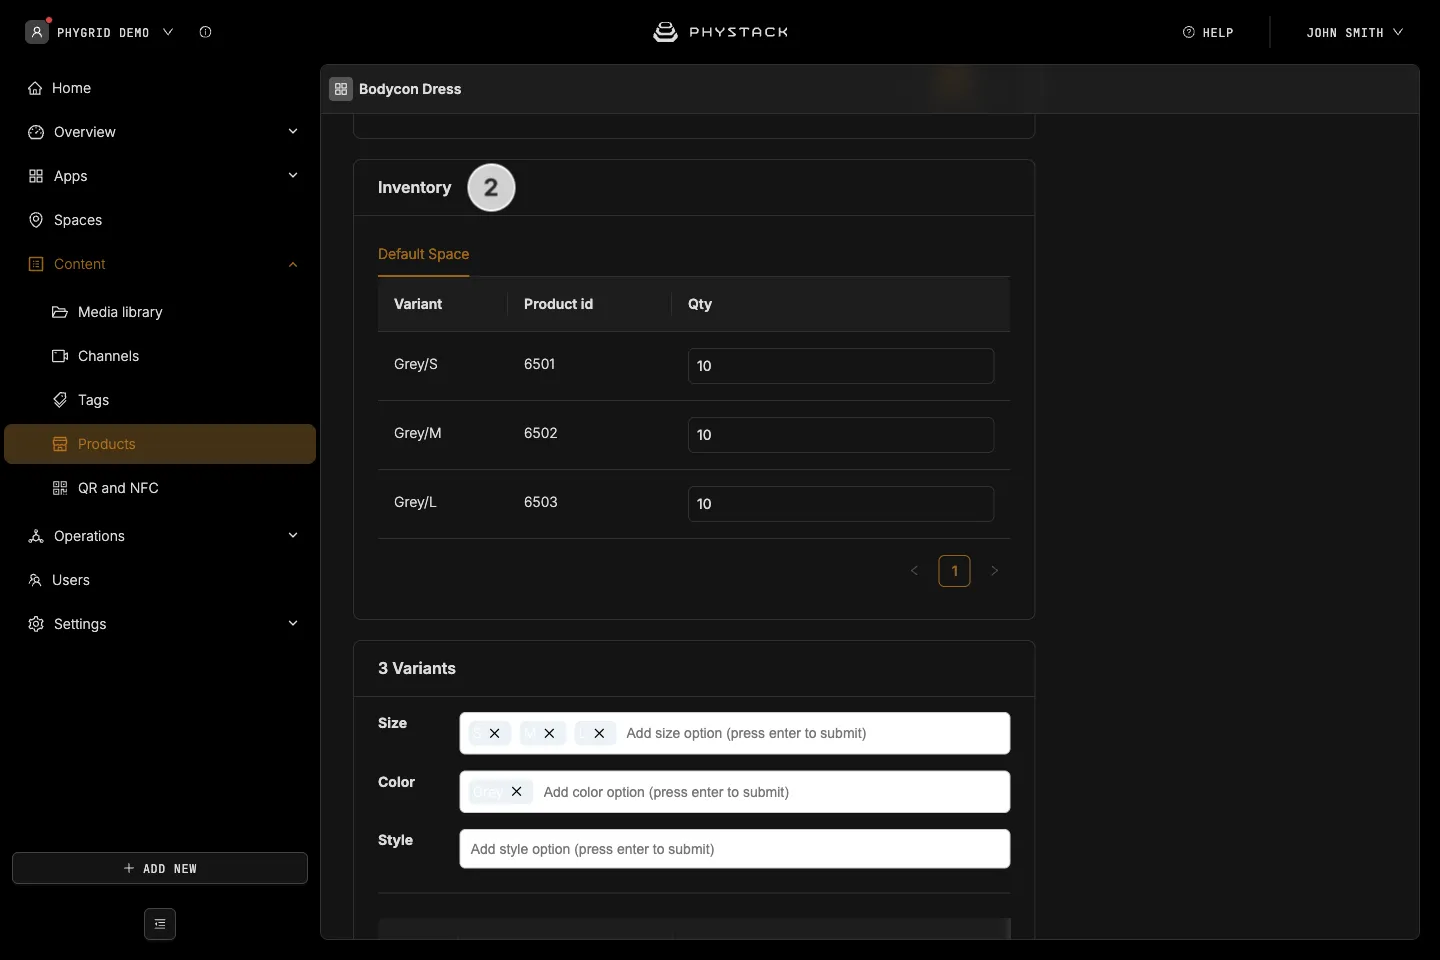Click the Channels icon in sidebar
This screenshot has width=1440, height=960.
(60, 356)
